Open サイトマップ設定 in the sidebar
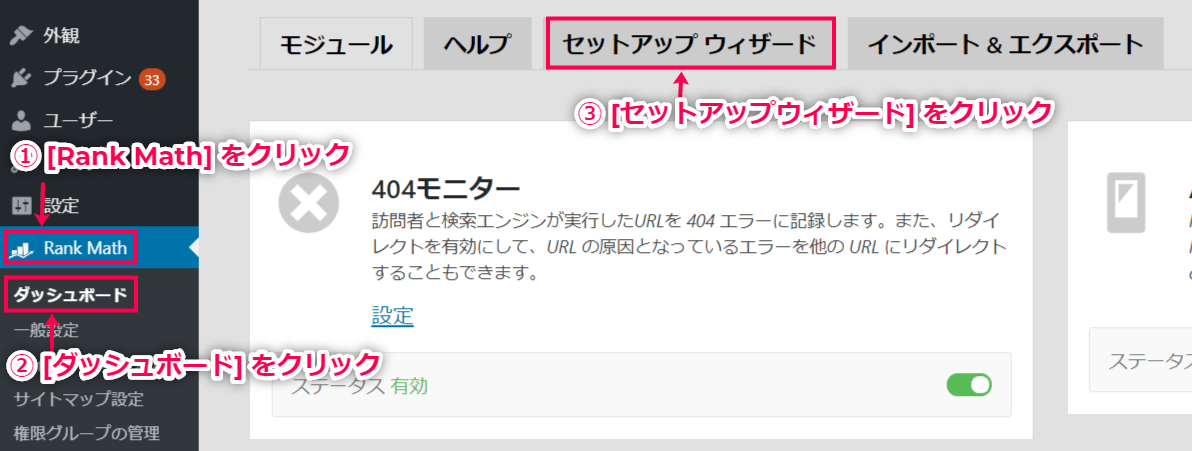This screenshot has width=1192, height=451. click(78, 399)
